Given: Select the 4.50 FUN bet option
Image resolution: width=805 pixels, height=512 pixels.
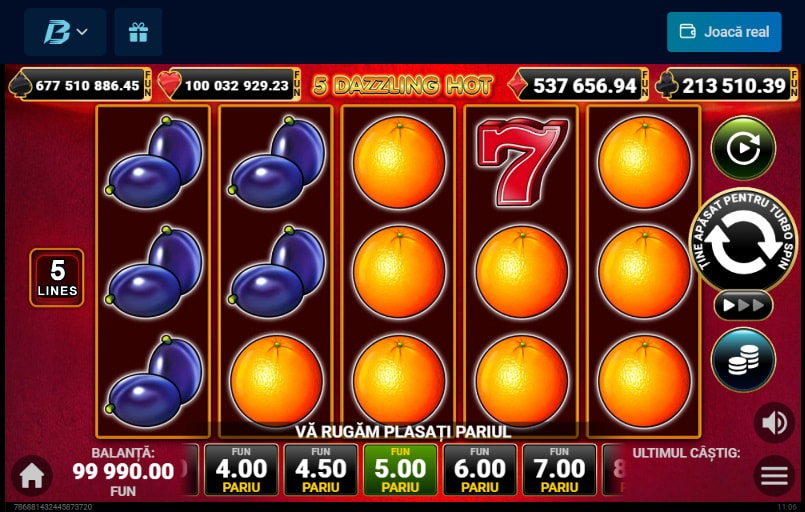Looking at the screenshot, I should [x=321, y=469].
